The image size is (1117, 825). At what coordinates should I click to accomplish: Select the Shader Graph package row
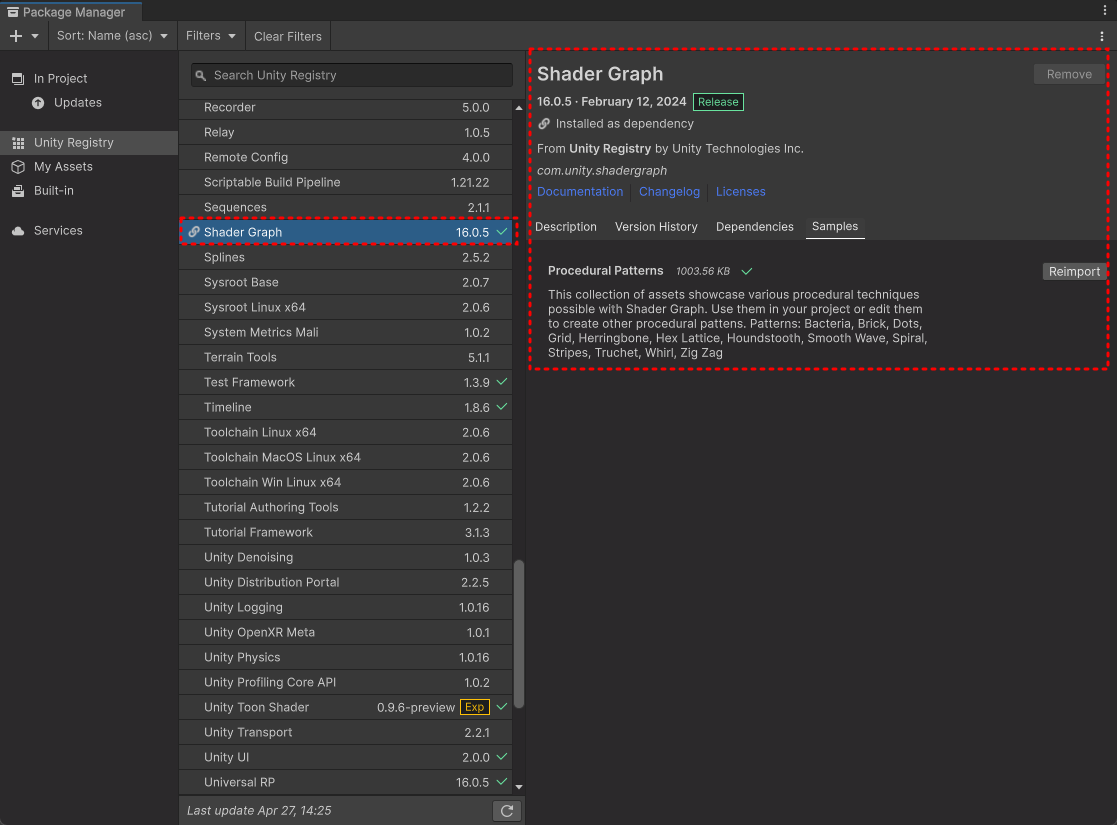point(346,232)
